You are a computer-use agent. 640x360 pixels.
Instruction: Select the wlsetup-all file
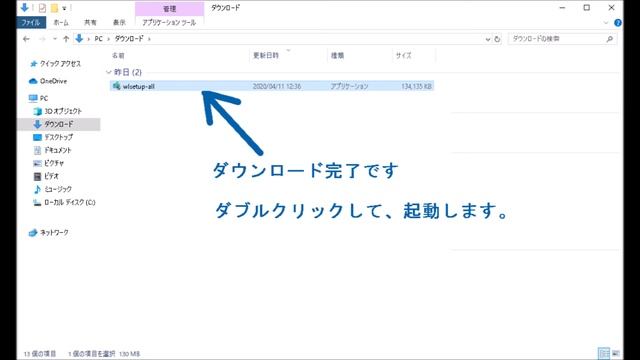point(272,86)
